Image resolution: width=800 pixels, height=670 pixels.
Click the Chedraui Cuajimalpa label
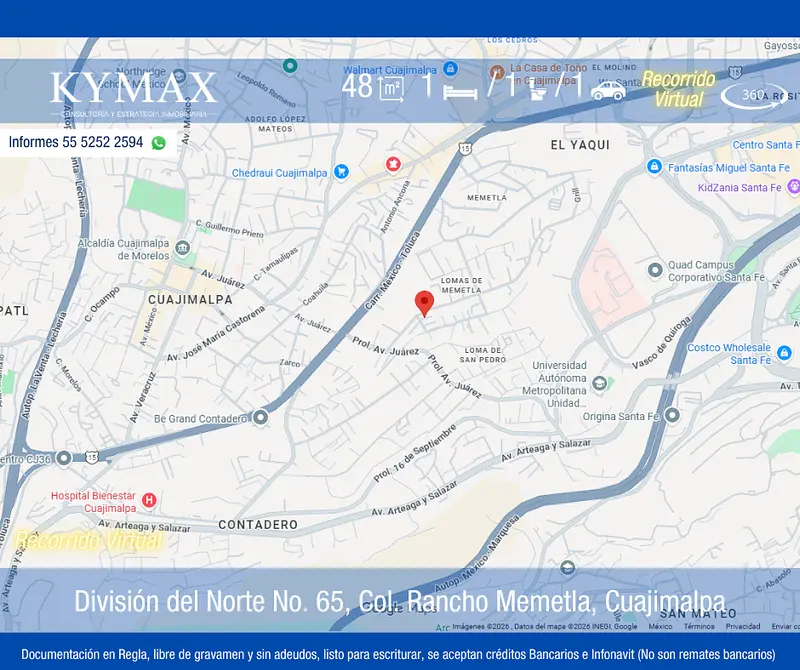coord(280,173)
